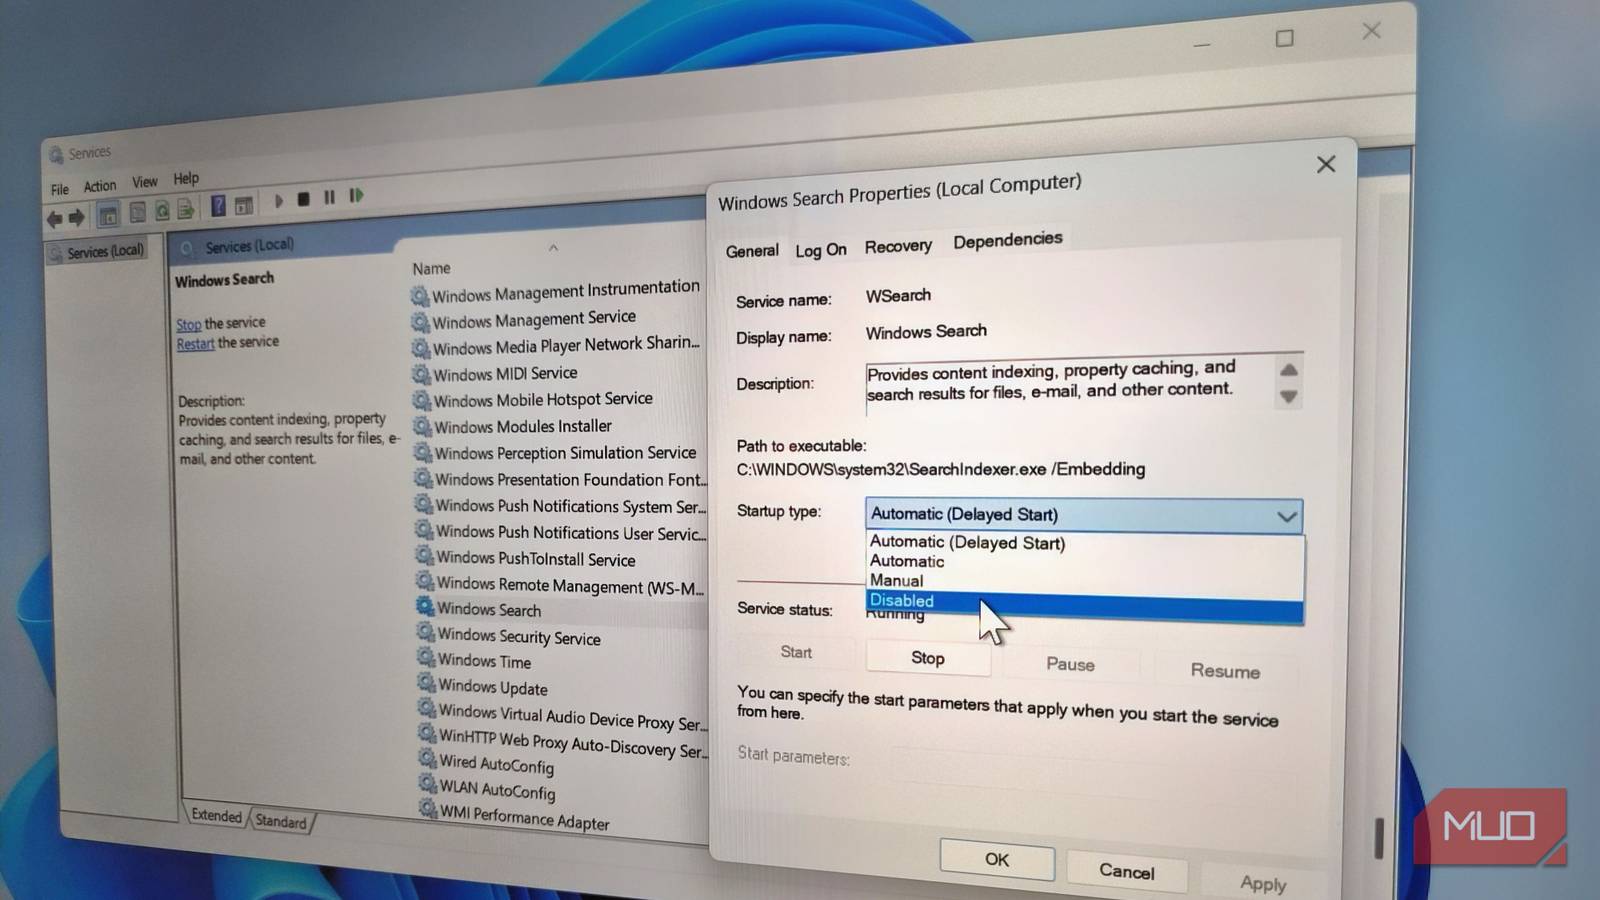Open the properties toolbar icon
Screen dimensions: 1600x900
tap(137, 212)
